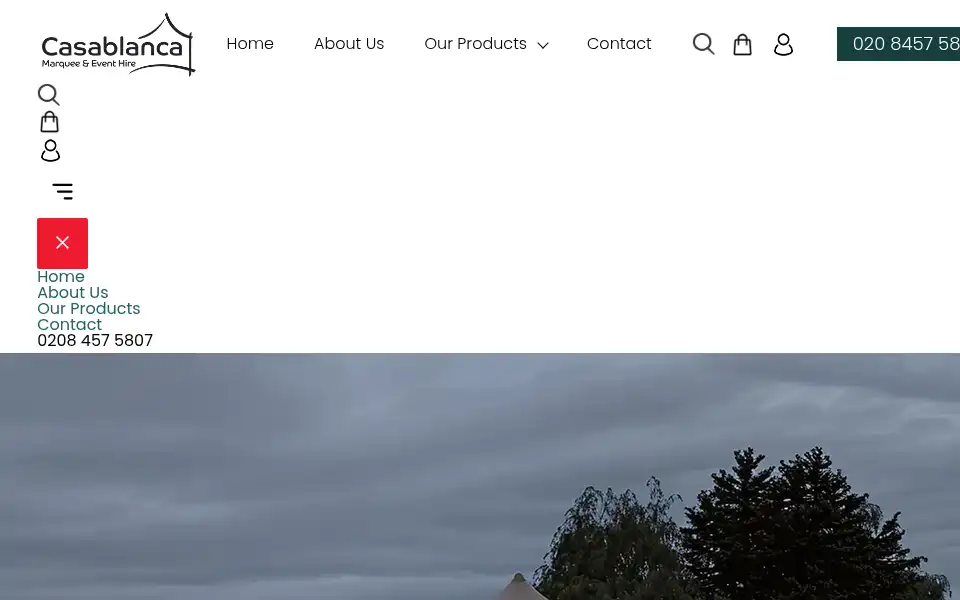Screen dimensions: 960x600
Task: Click the green Our Products link in mobile menu
Action: [x=89, y=309]
